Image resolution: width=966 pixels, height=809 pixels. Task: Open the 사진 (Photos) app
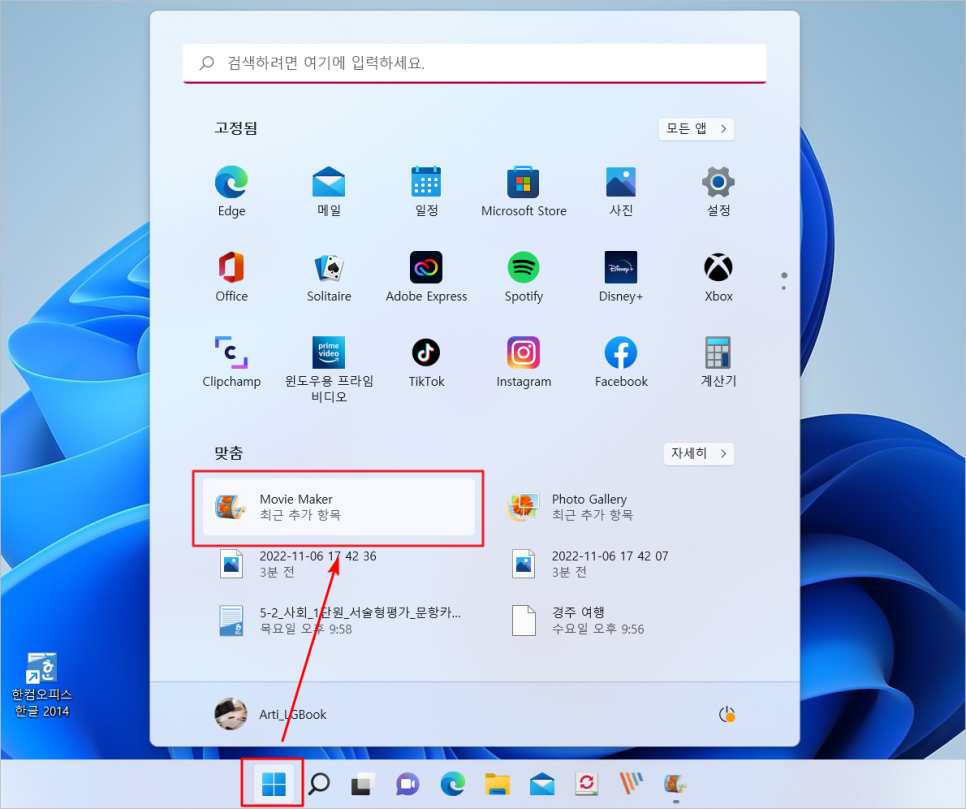[621, 191]
